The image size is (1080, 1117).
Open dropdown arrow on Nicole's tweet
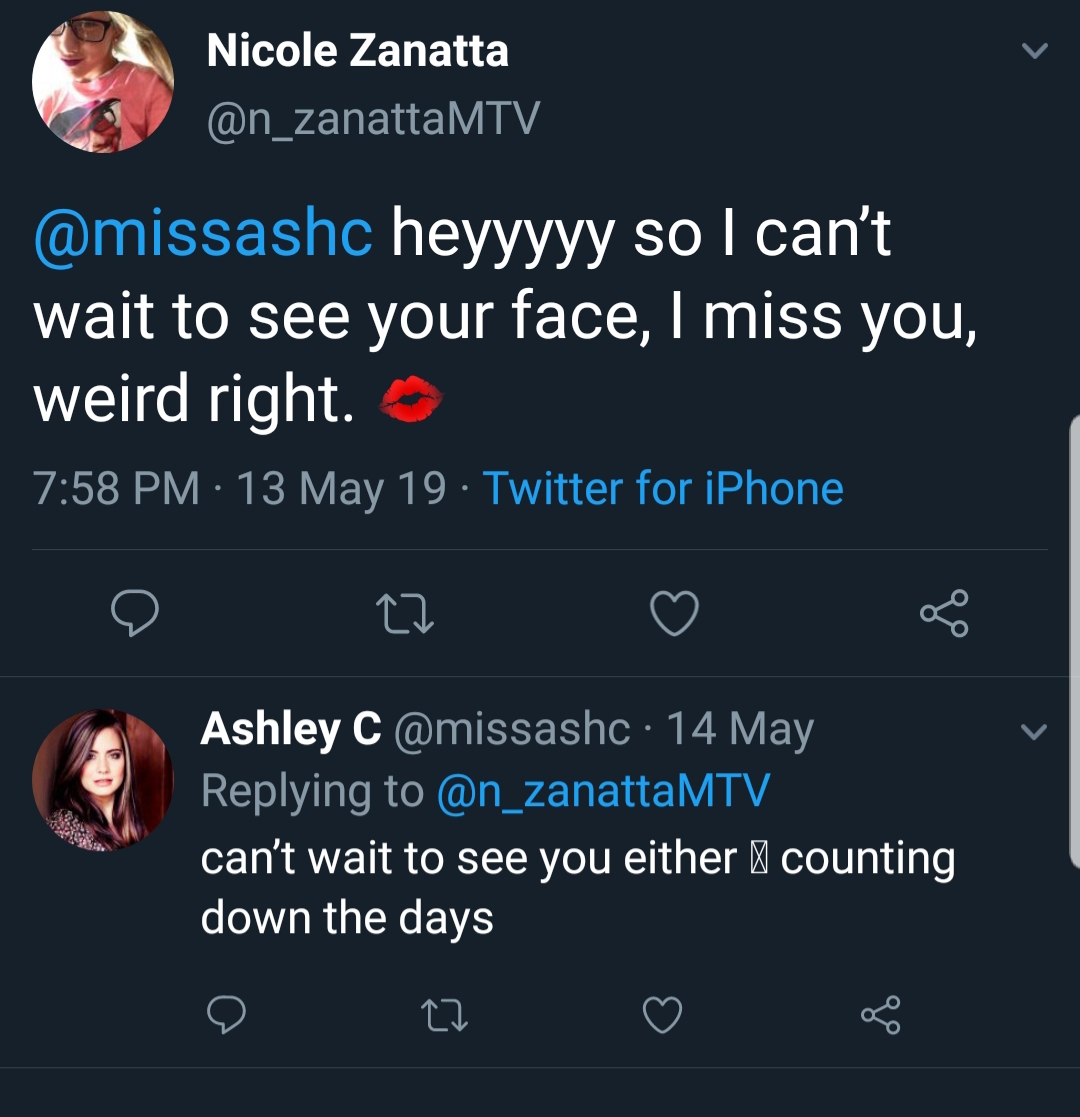tap(1034, 51)
